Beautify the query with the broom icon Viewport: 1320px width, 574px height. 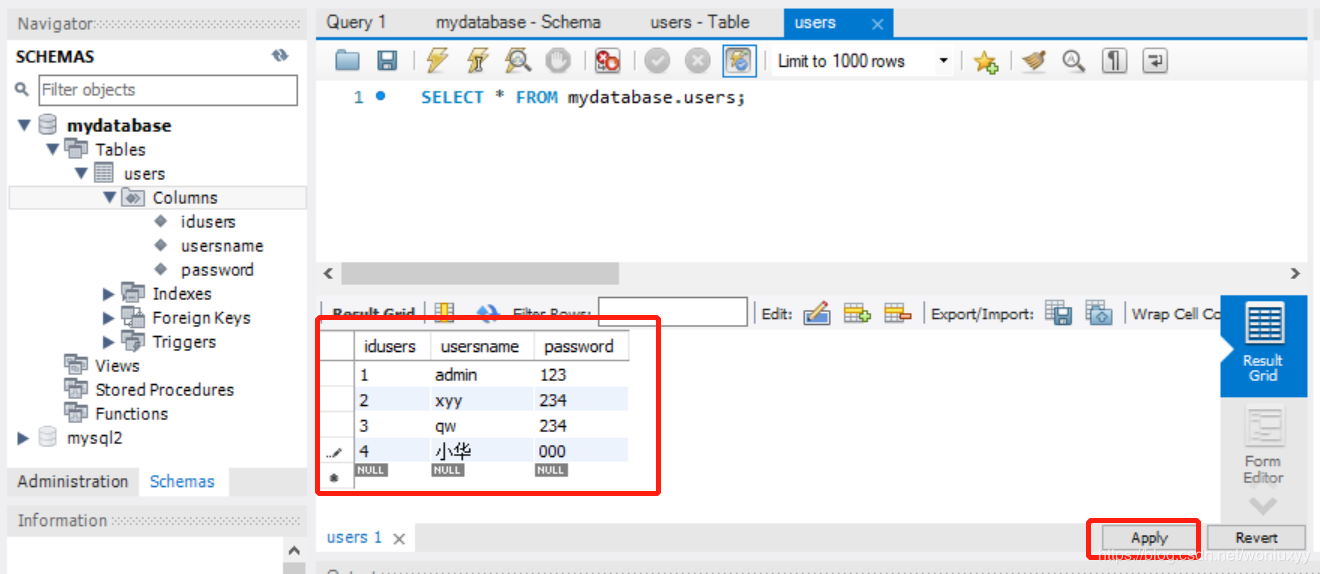1034,61
